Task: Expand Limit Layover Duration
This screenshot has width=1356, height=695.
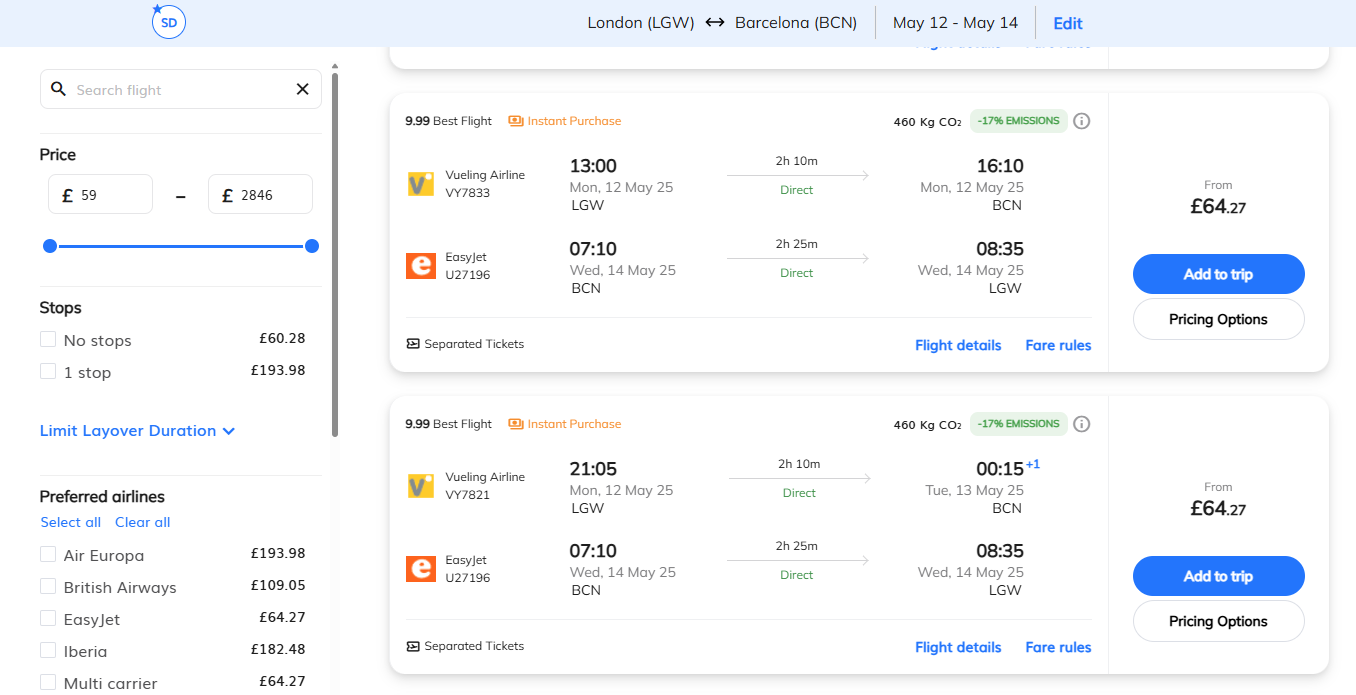Action: pyautogui.click(x=137, y=431)
